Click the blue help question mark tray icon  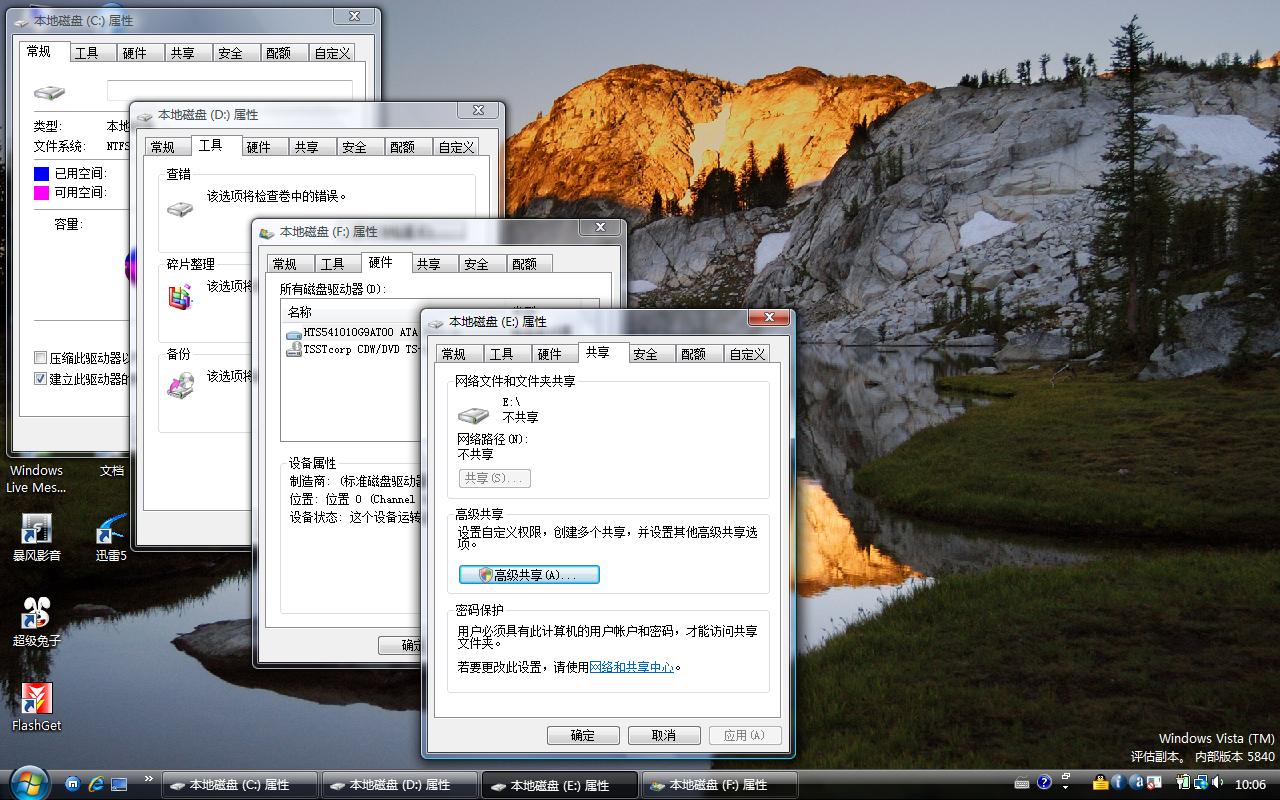1045,783
